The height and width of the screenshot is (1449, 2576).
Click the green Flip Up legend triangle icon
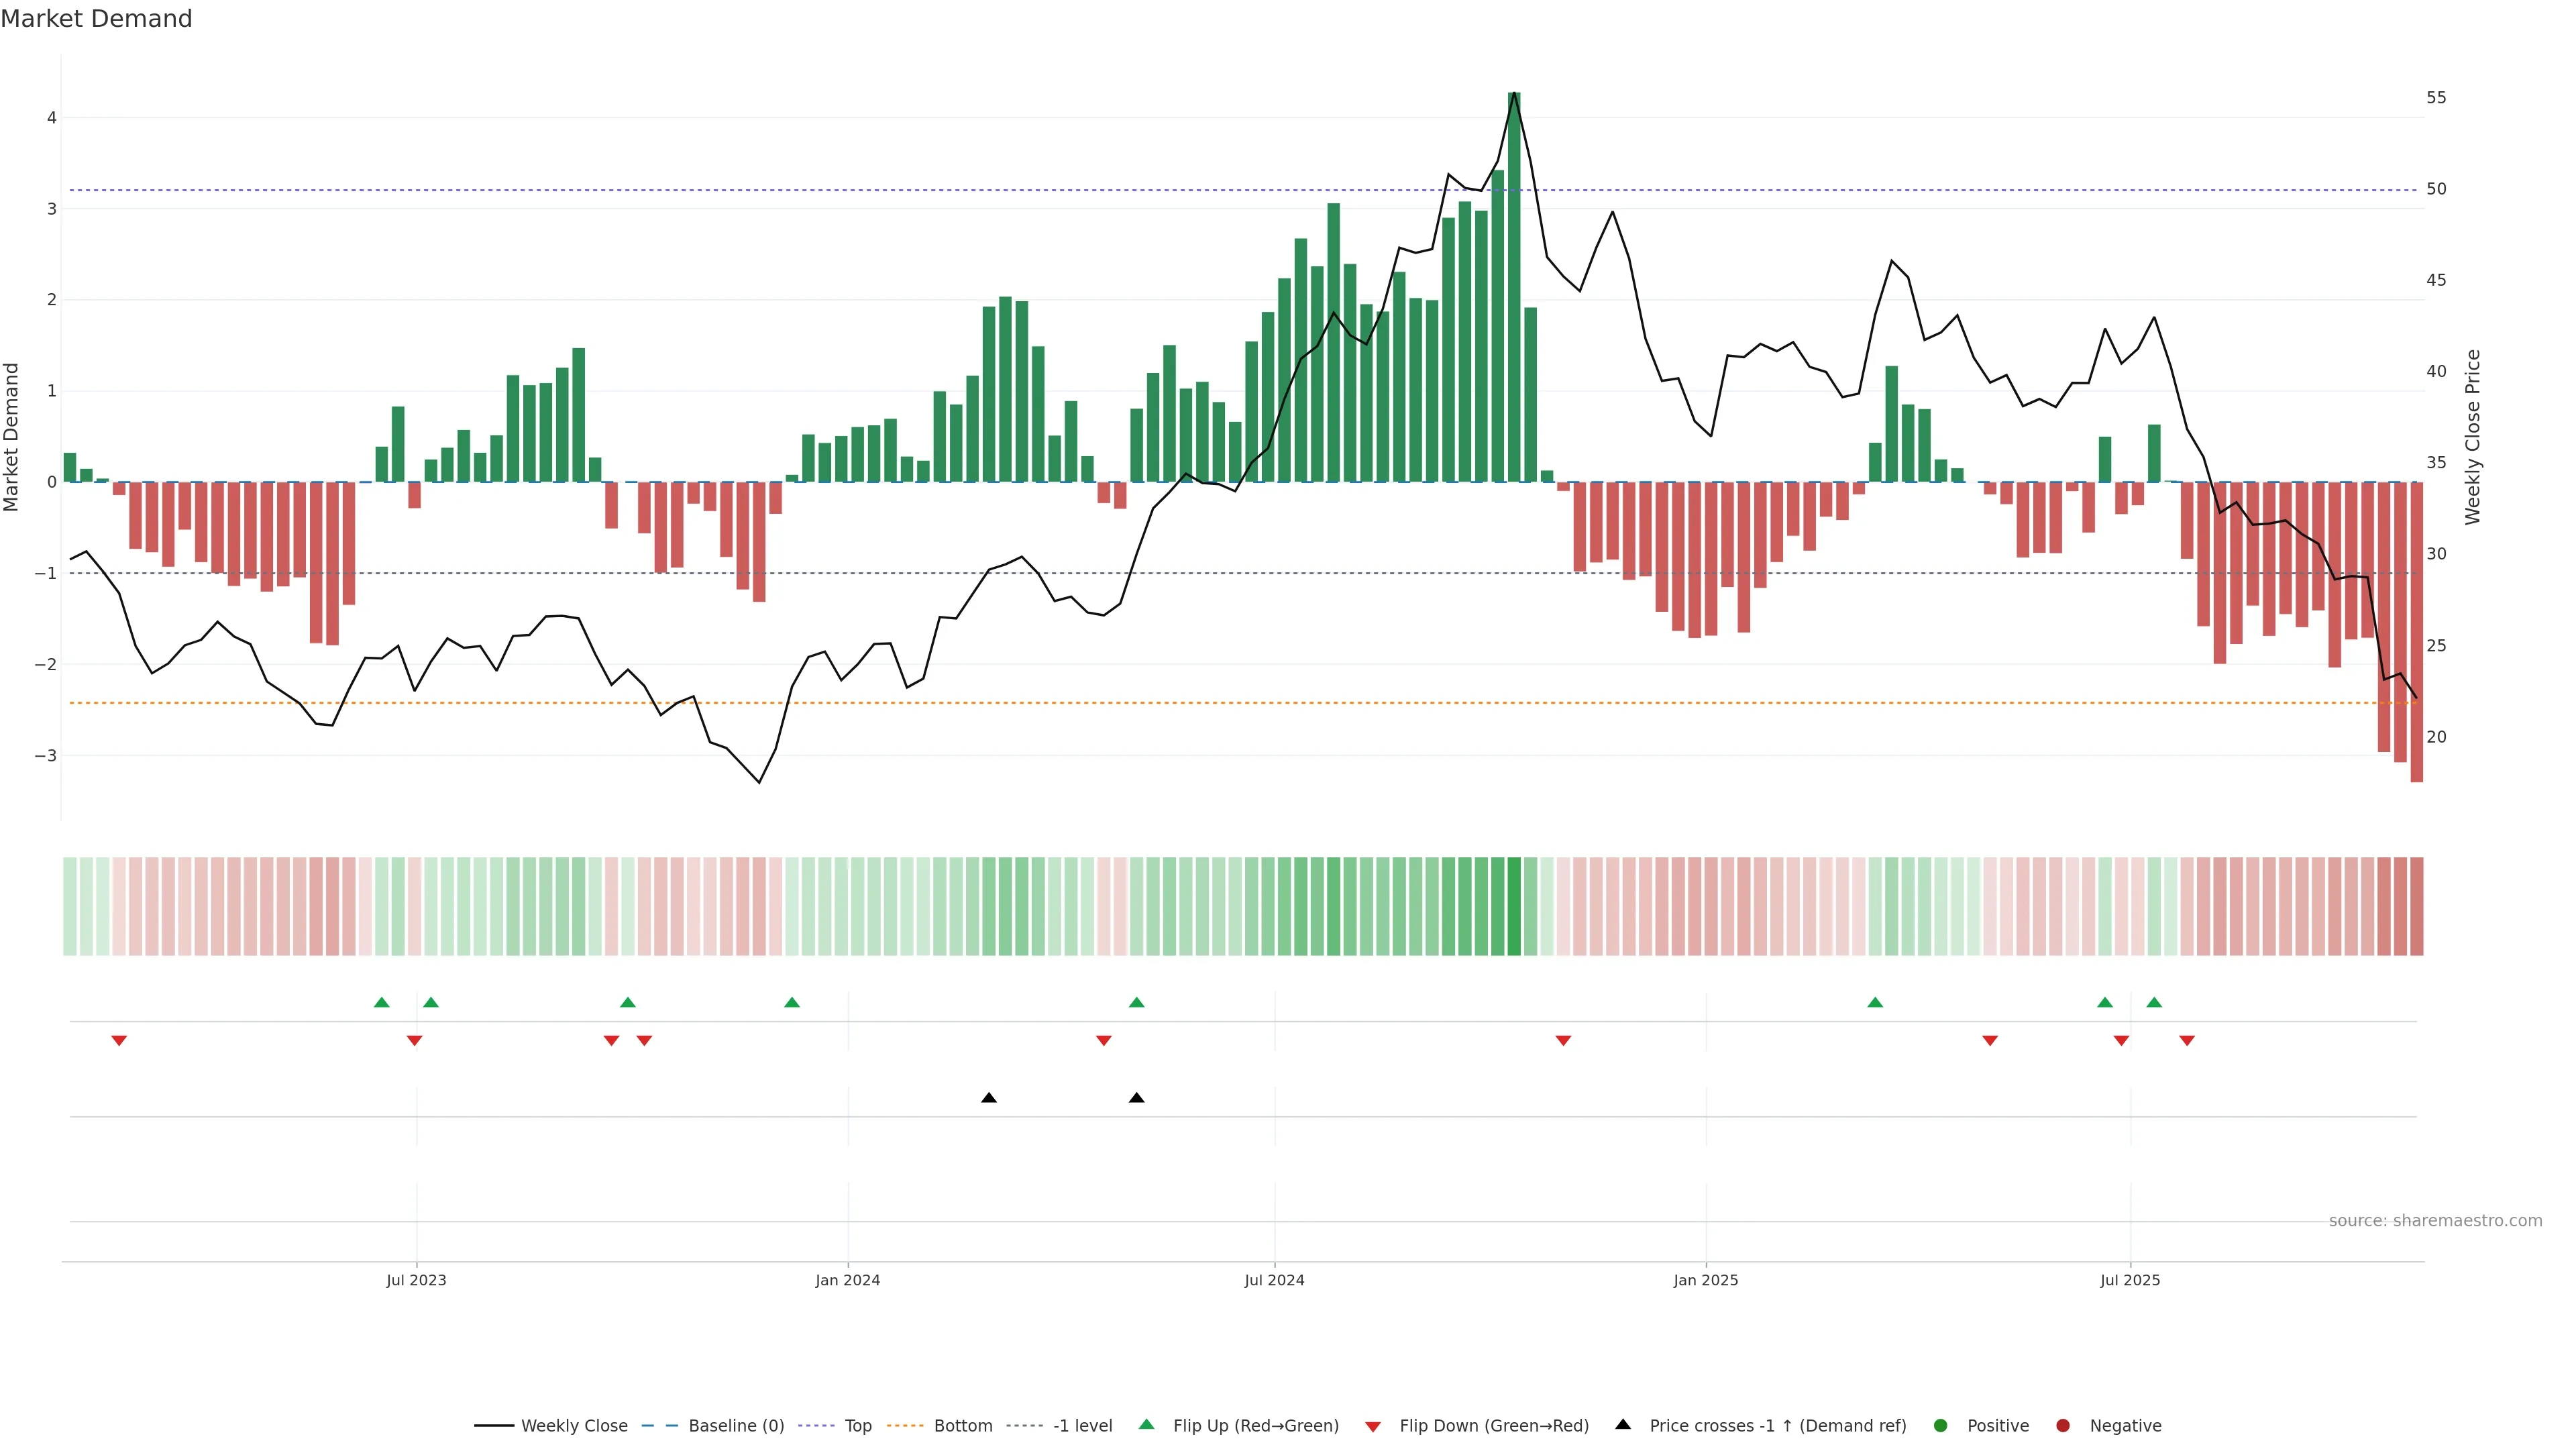click(1147, 1424)
